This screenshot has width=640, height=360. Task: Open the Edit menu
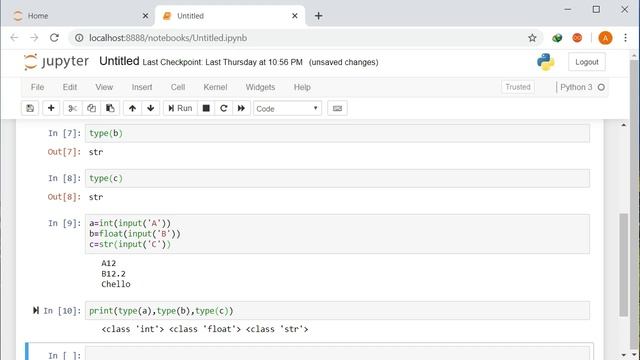point(70,87)
